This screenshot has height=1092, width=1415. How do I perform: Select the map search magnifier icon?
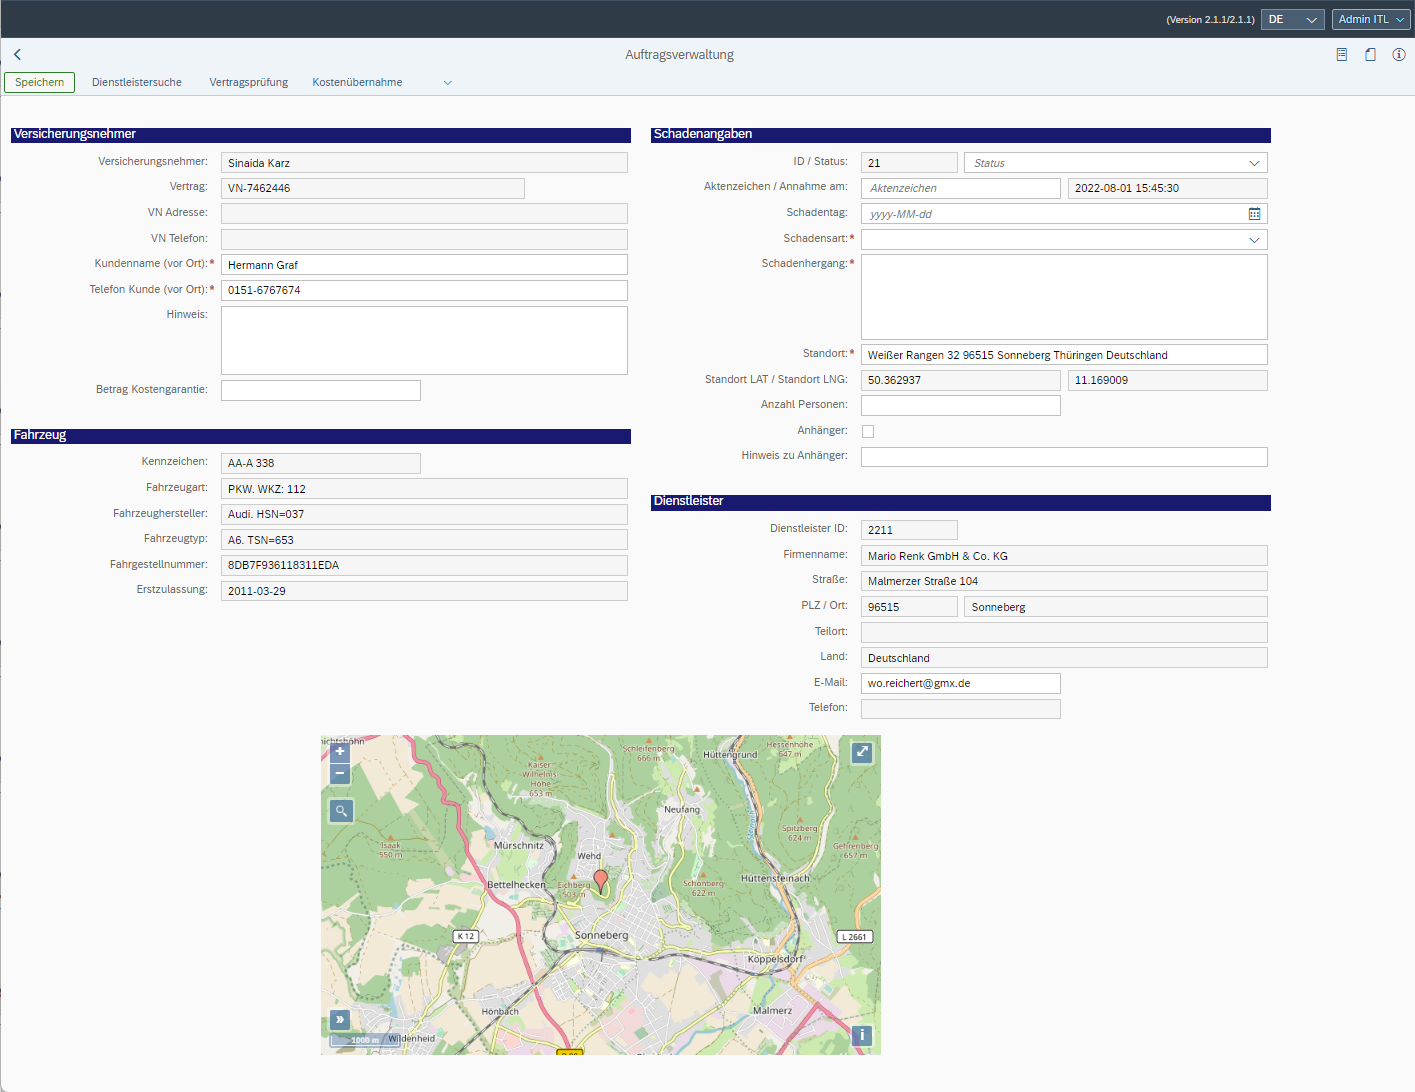(x=341, y=810)
